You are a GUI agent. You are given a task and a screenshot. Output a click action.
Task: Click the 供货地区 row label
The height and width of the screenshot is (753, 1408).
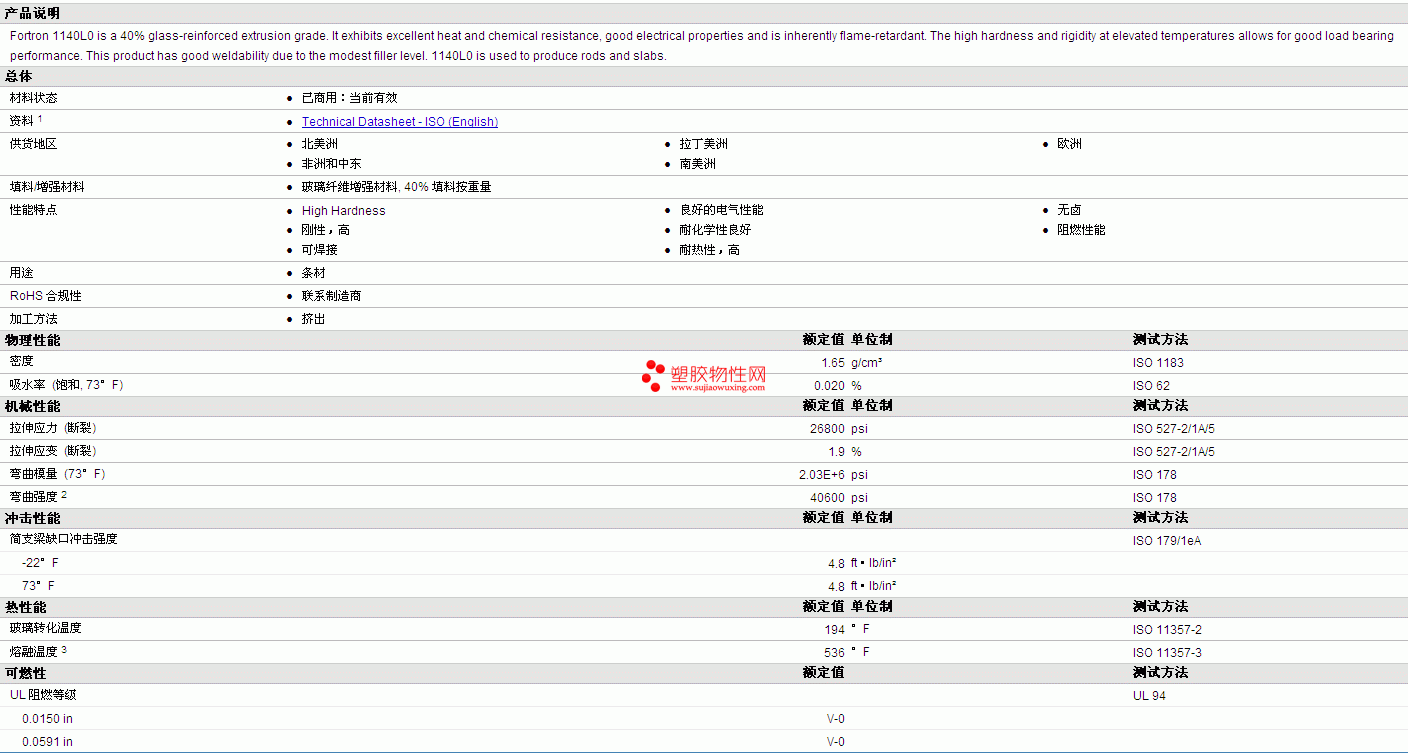pyautogui.click(x=33, y=144)
